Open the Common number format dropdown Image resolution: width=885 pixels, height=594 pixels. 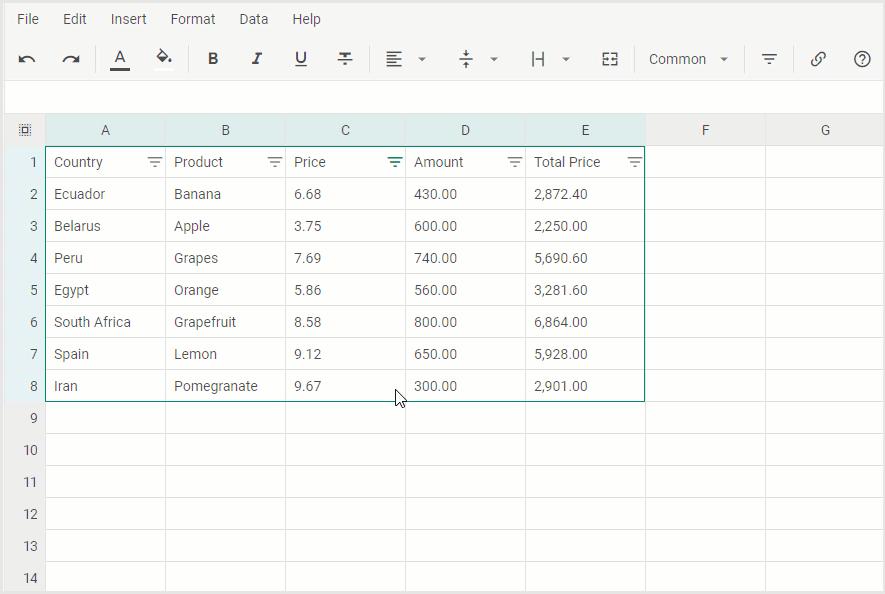click(x=688, y=59)
